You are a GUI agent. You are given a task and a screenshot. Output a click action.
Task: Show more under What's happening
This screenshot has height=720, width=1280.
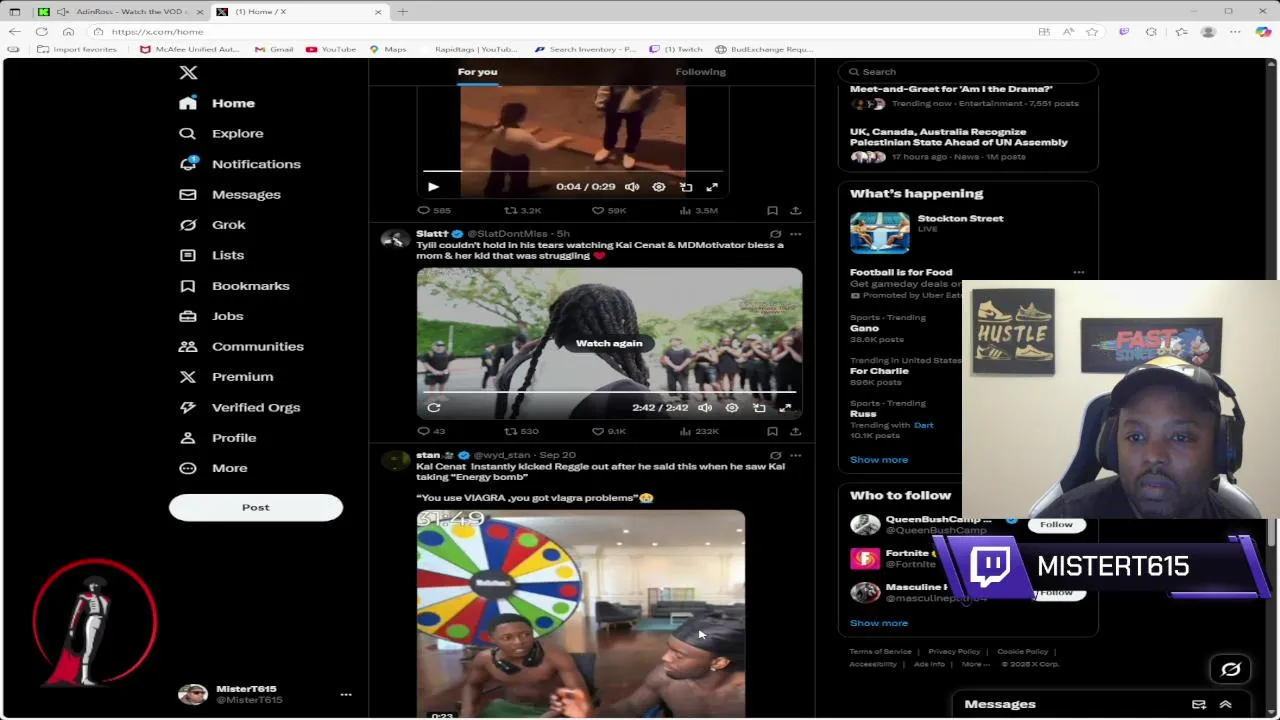[x=879, y=460]
